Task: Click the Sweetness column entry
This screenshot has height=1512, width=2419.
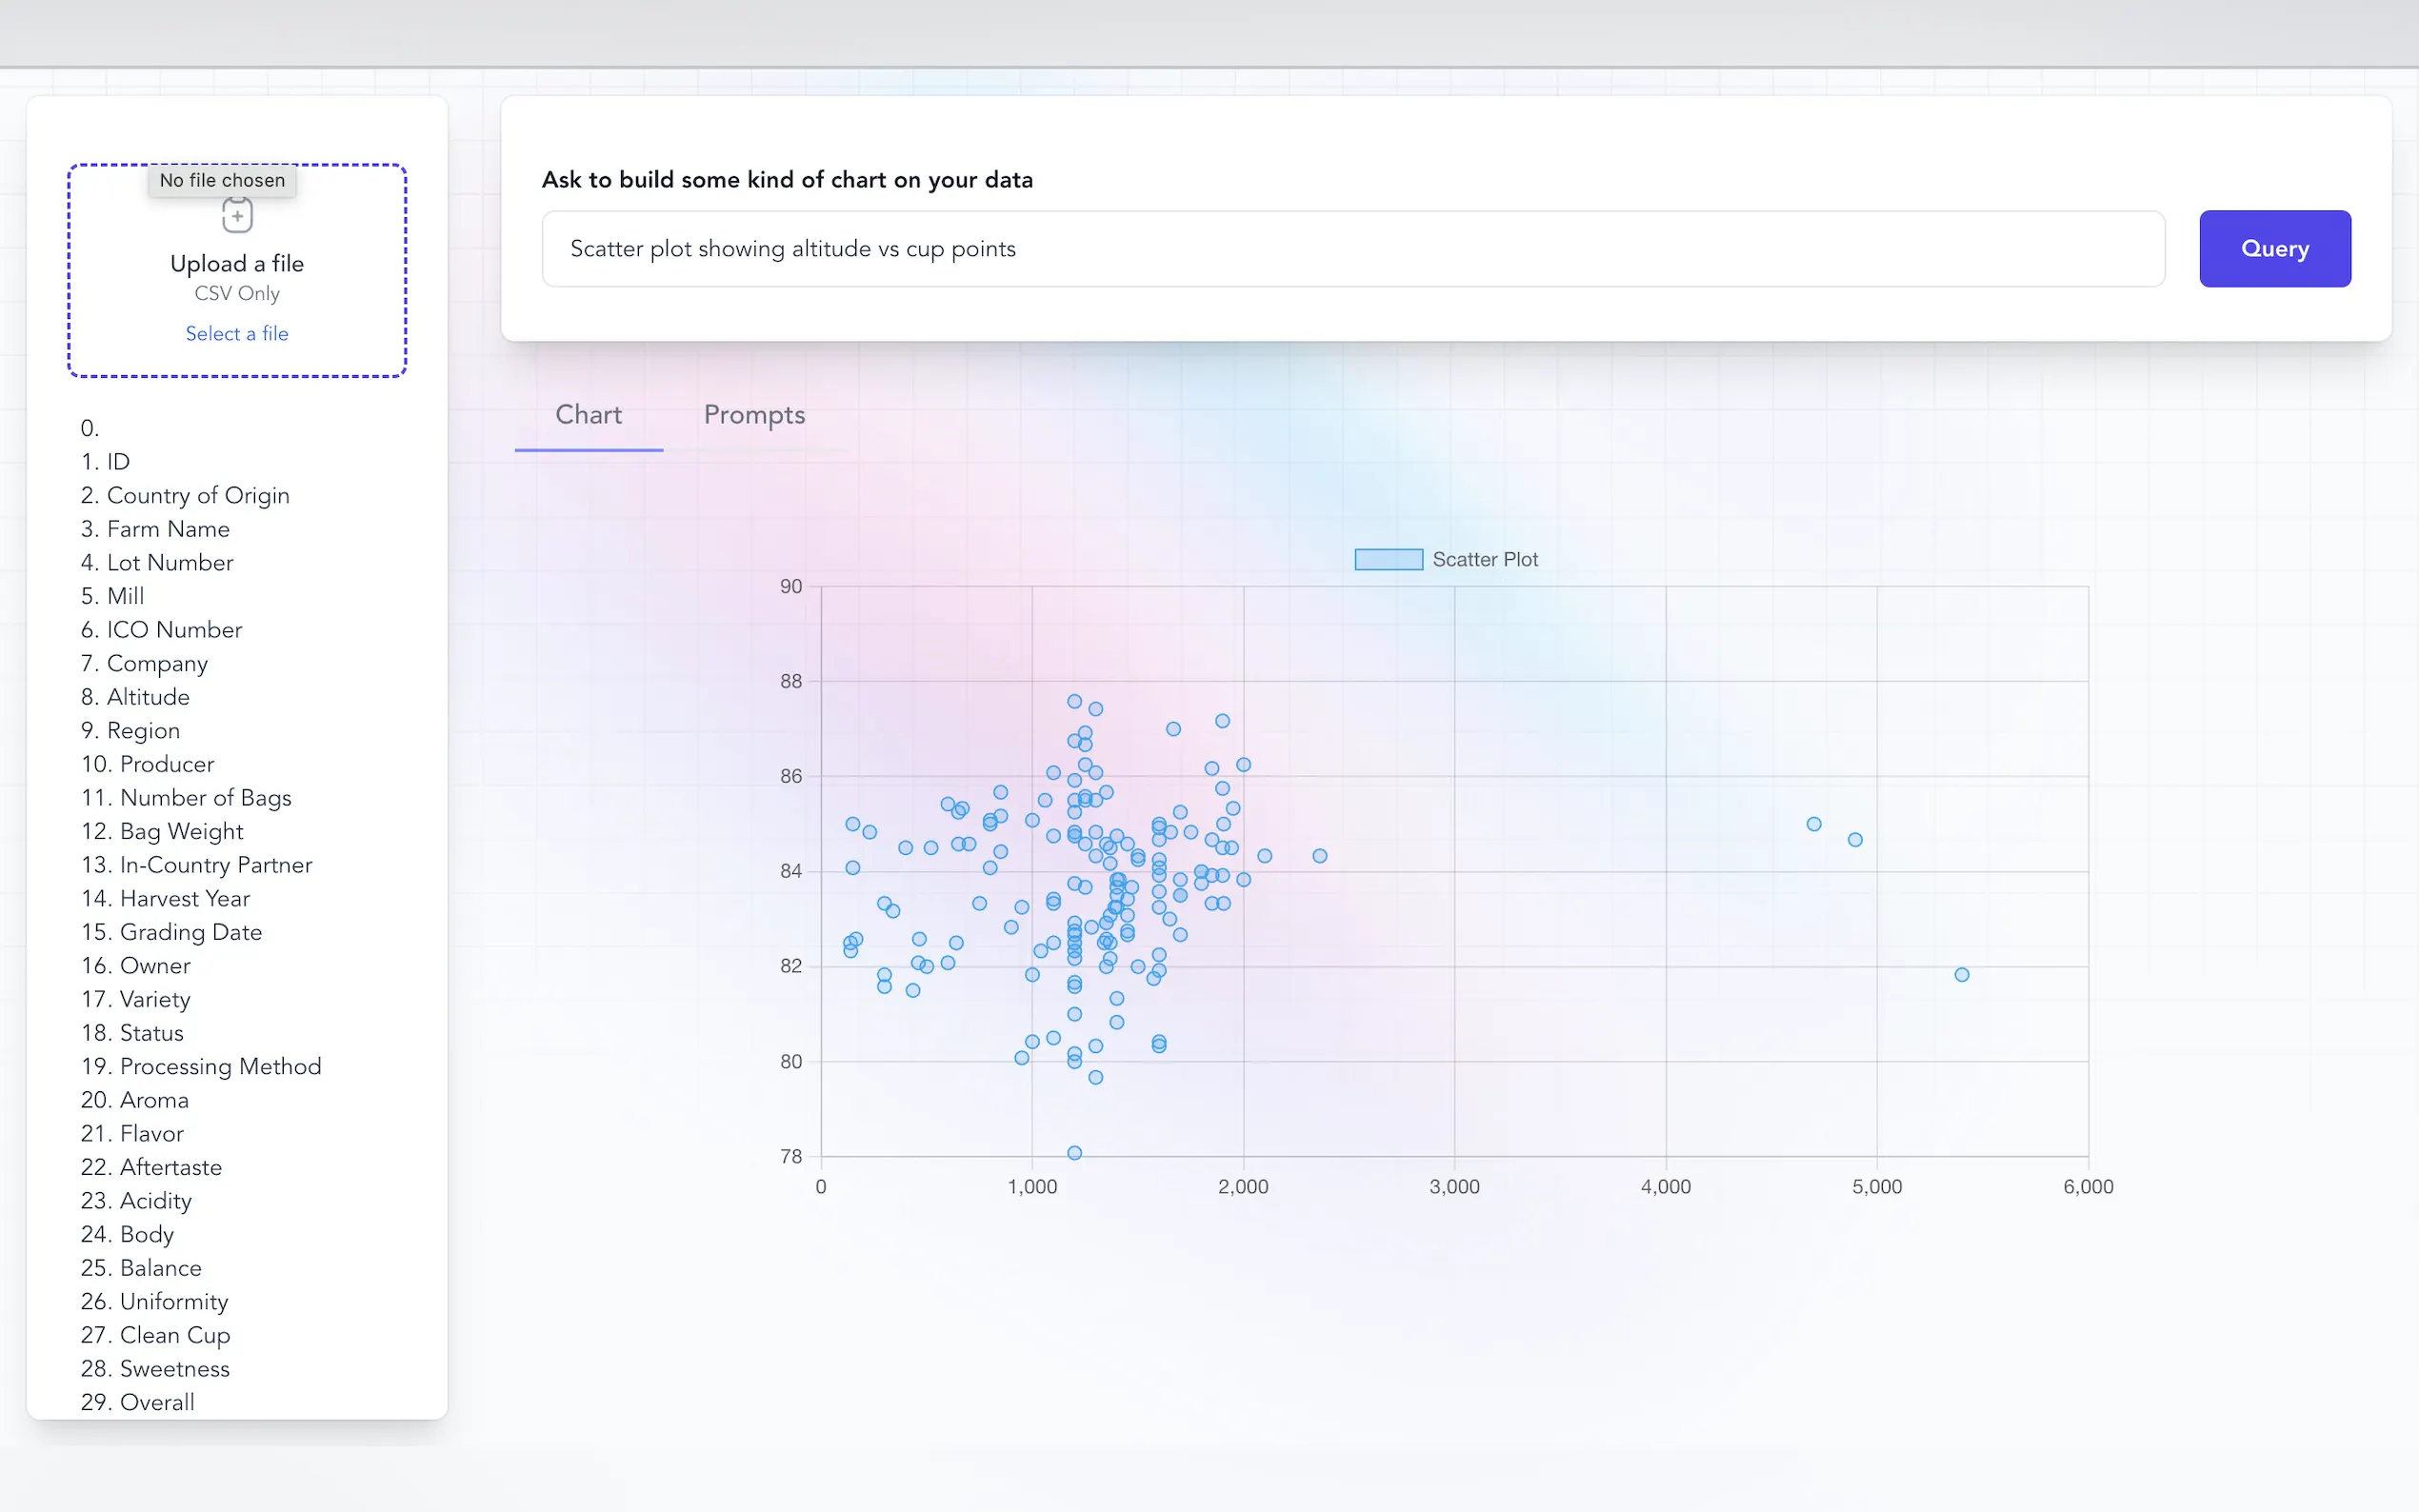Action: (x=174, y=1369)
